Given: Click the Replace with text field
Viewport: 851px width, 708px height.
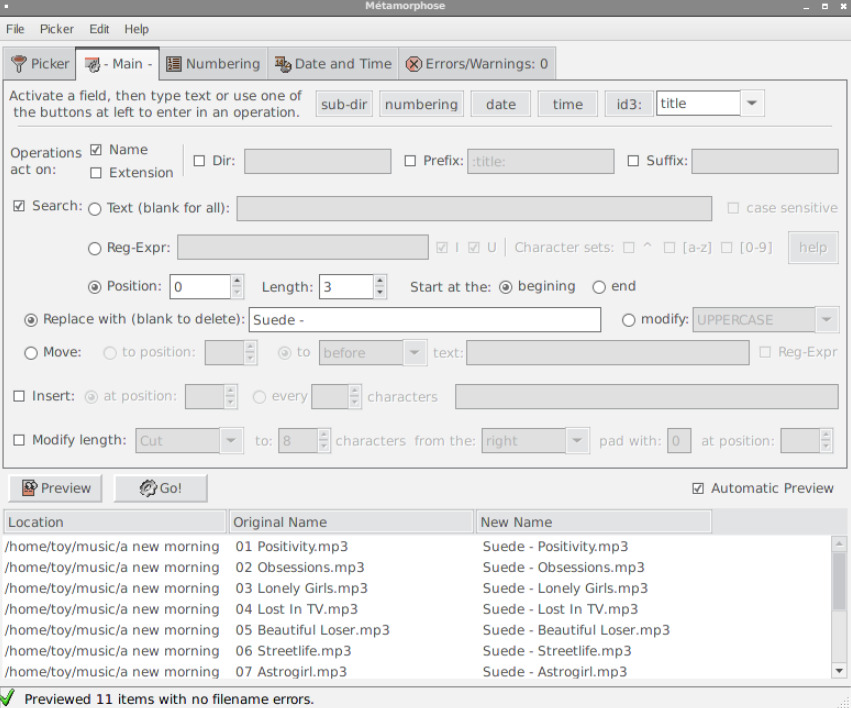Looking at the screenshot, I should click(425, 320).
